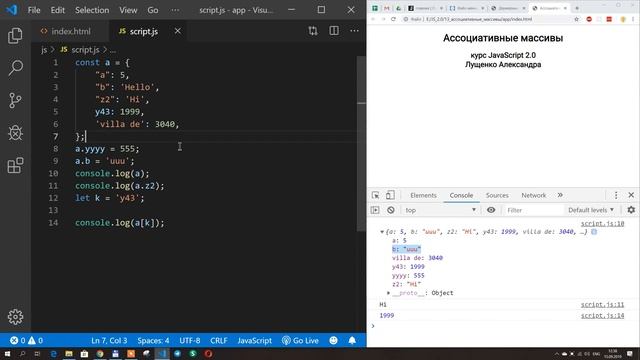
Task: Open the editor More Actions ellipsis
Action: point(354,31)
